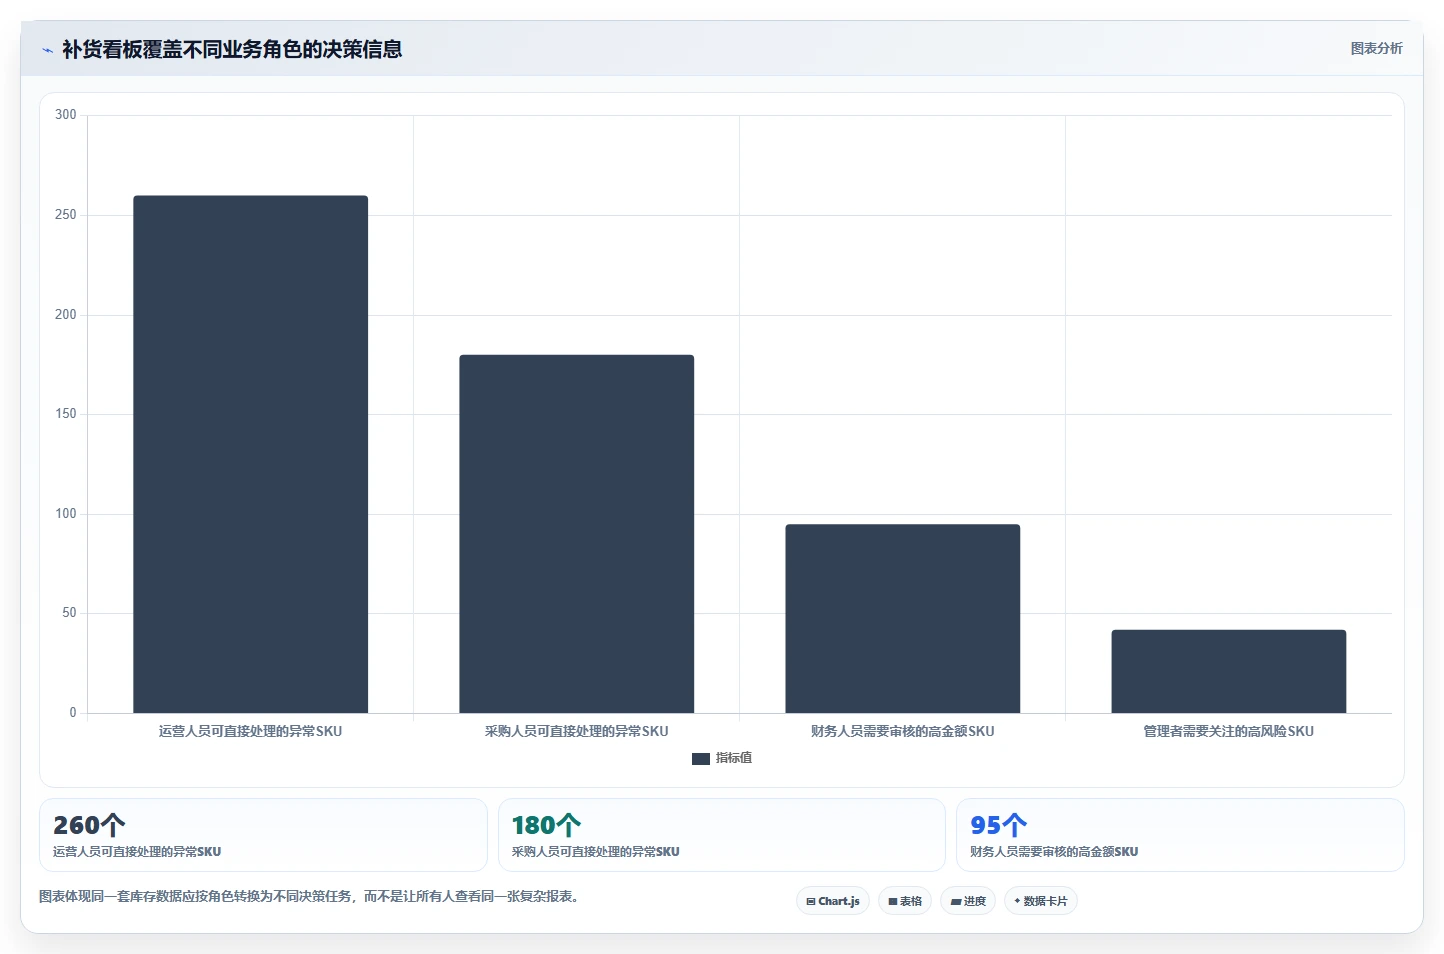Click the y-axis value 250

pyautogui.click(x=66, y=215)
